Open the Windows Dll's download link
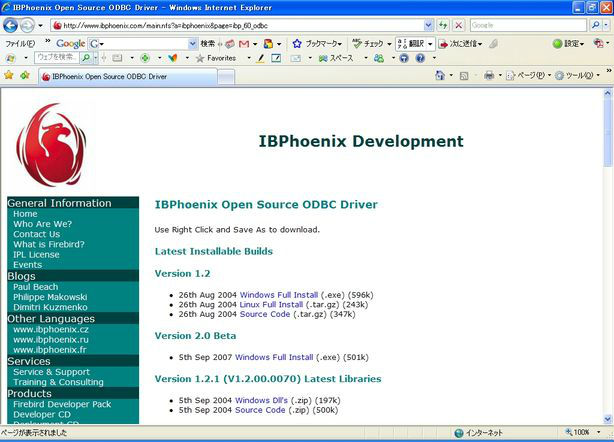Screen dimensions: 614x442 click(261, 400)
